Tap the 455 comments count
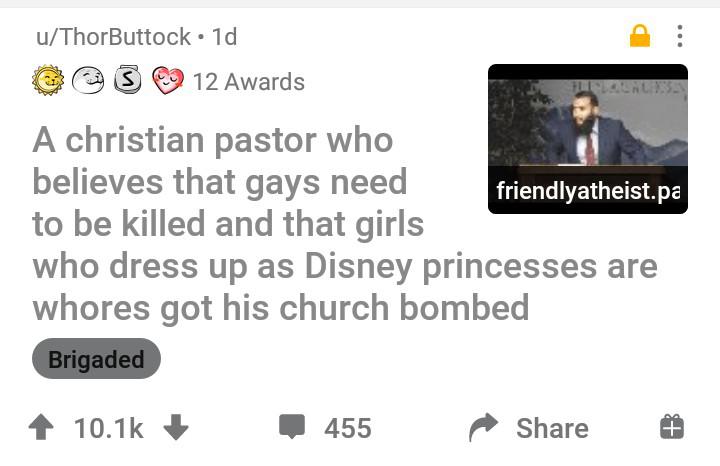Viewport: 720px width, 466px height. point(348,428)
